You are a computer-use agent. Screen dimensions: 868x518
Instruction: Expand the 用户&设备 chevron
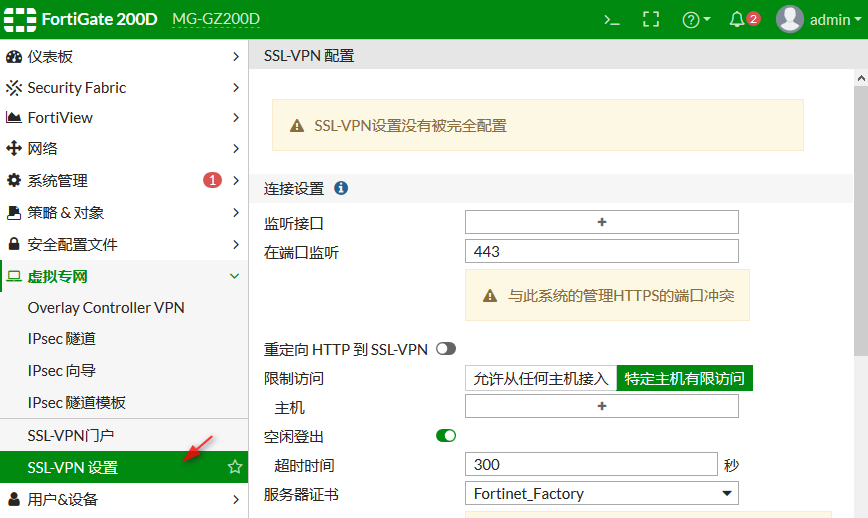236,499
